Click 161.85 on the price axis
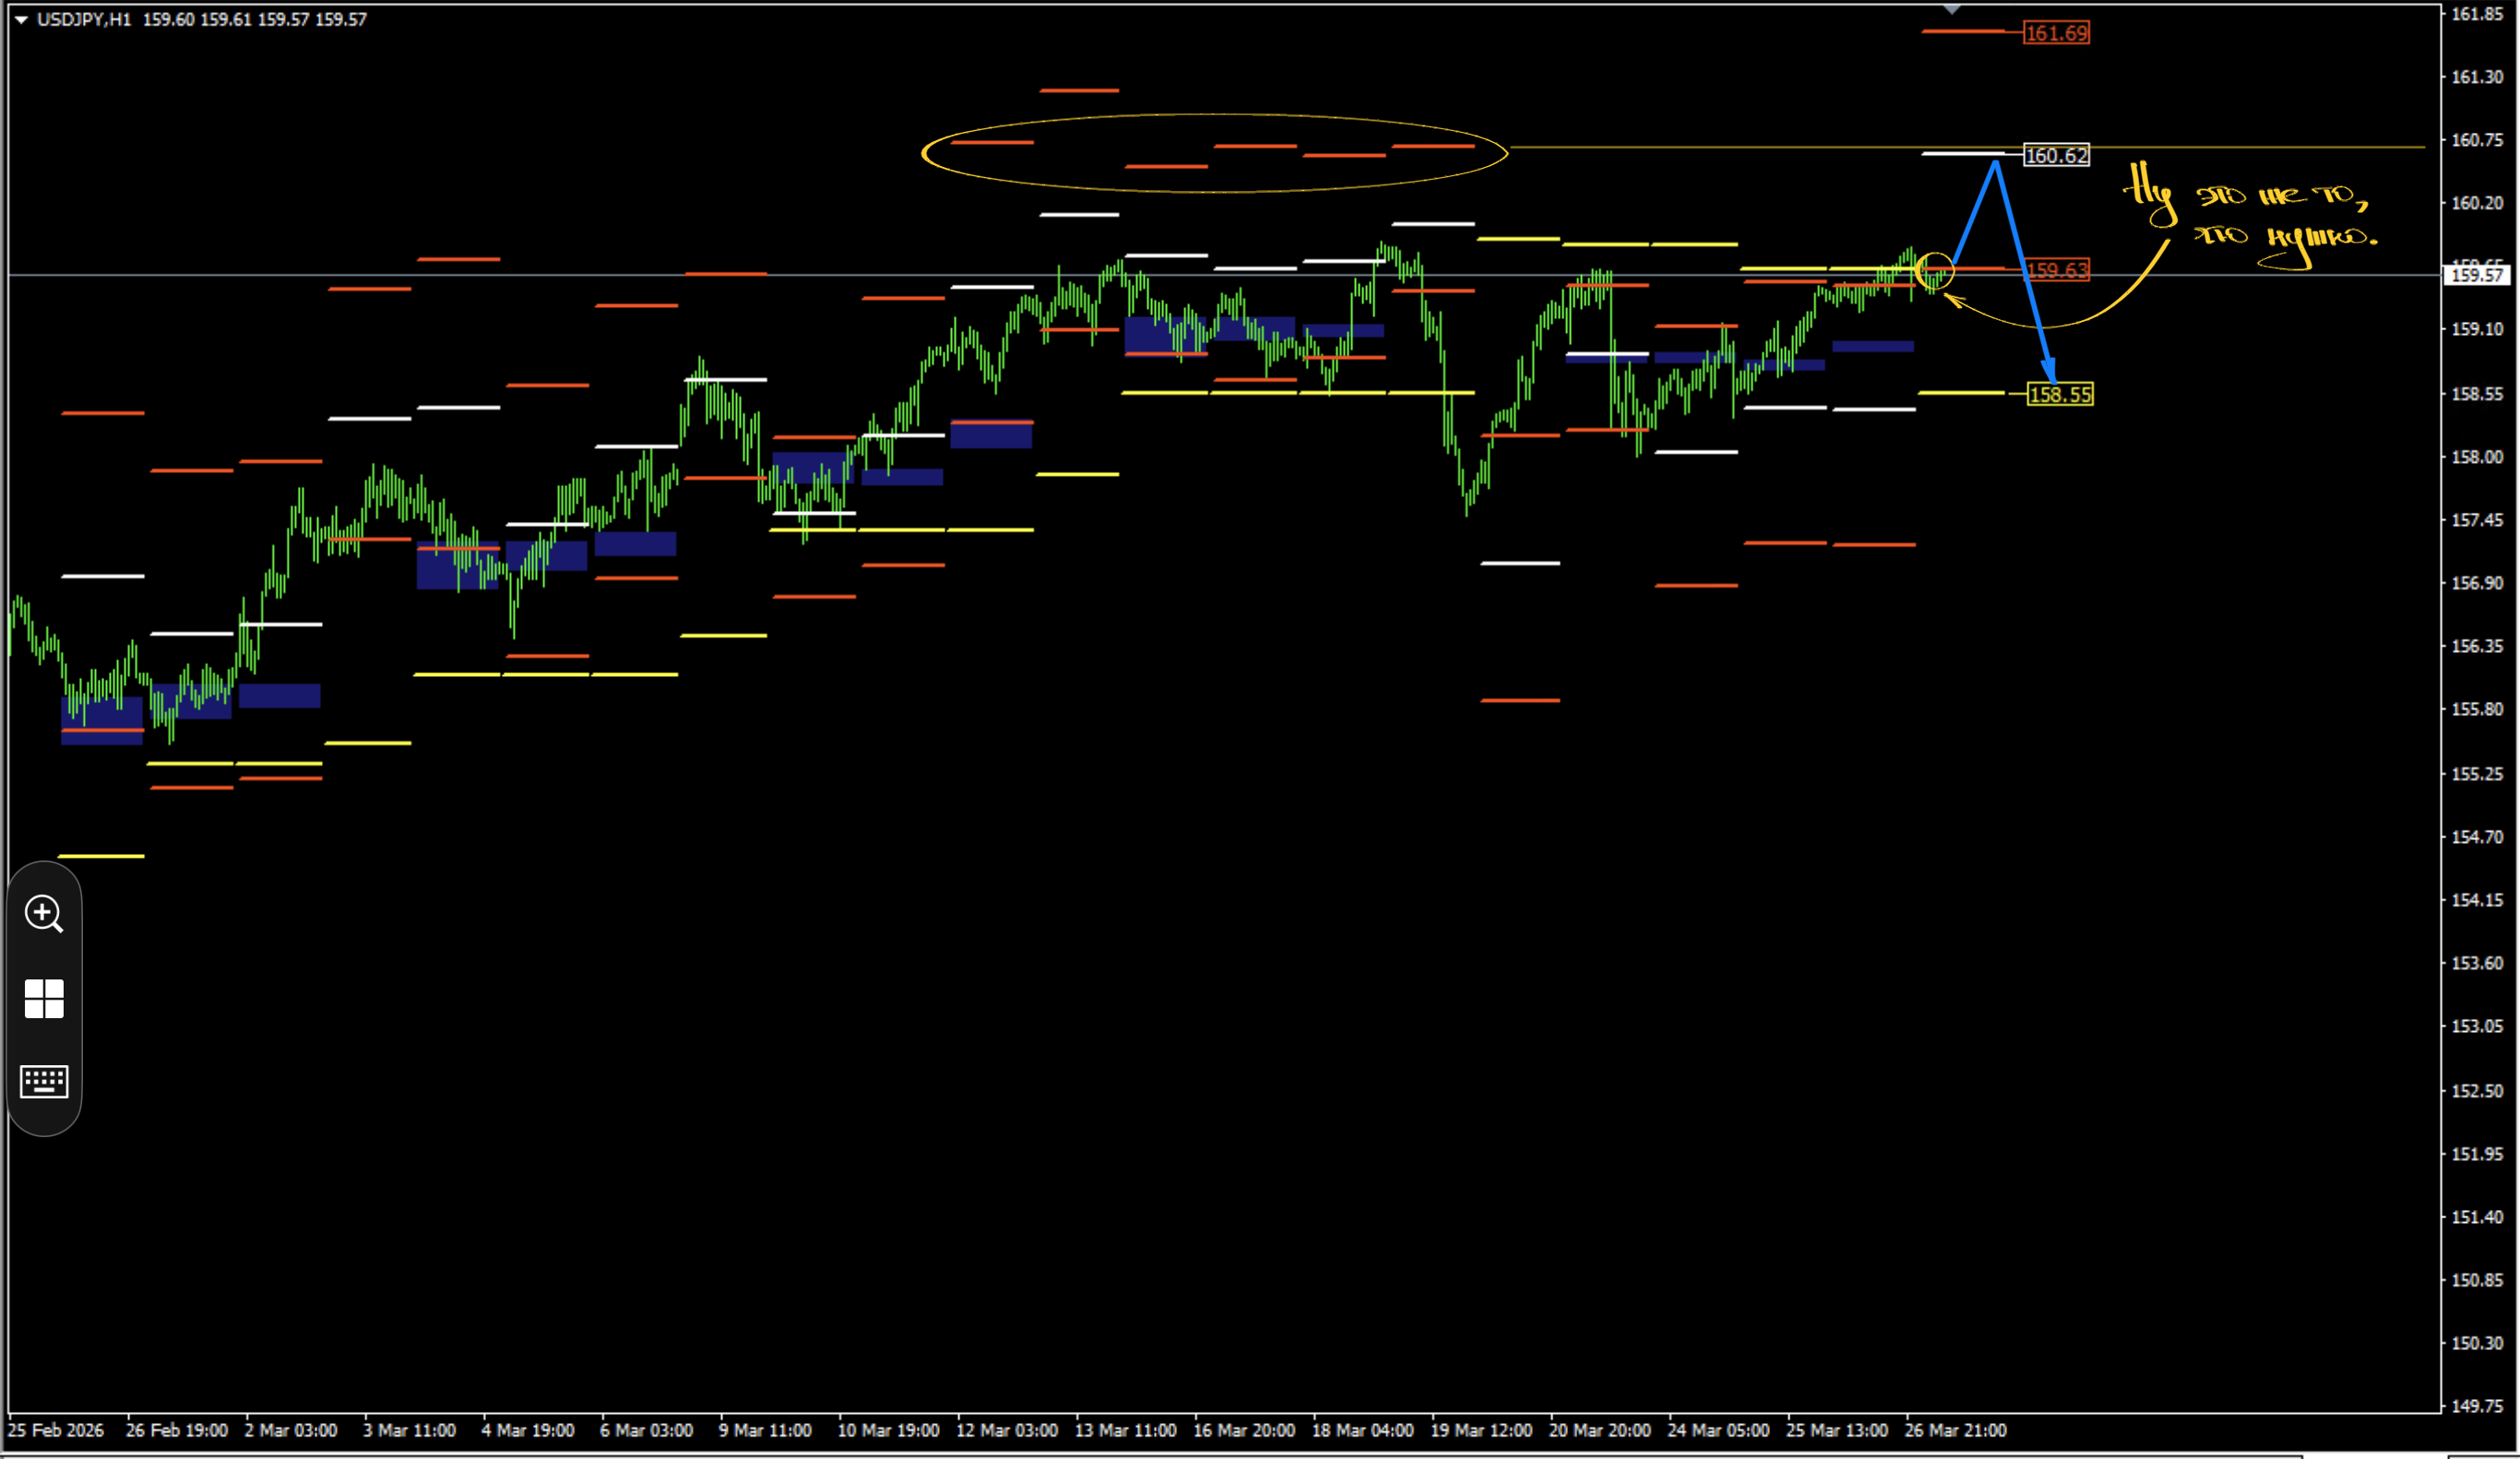 [2477, 14]
